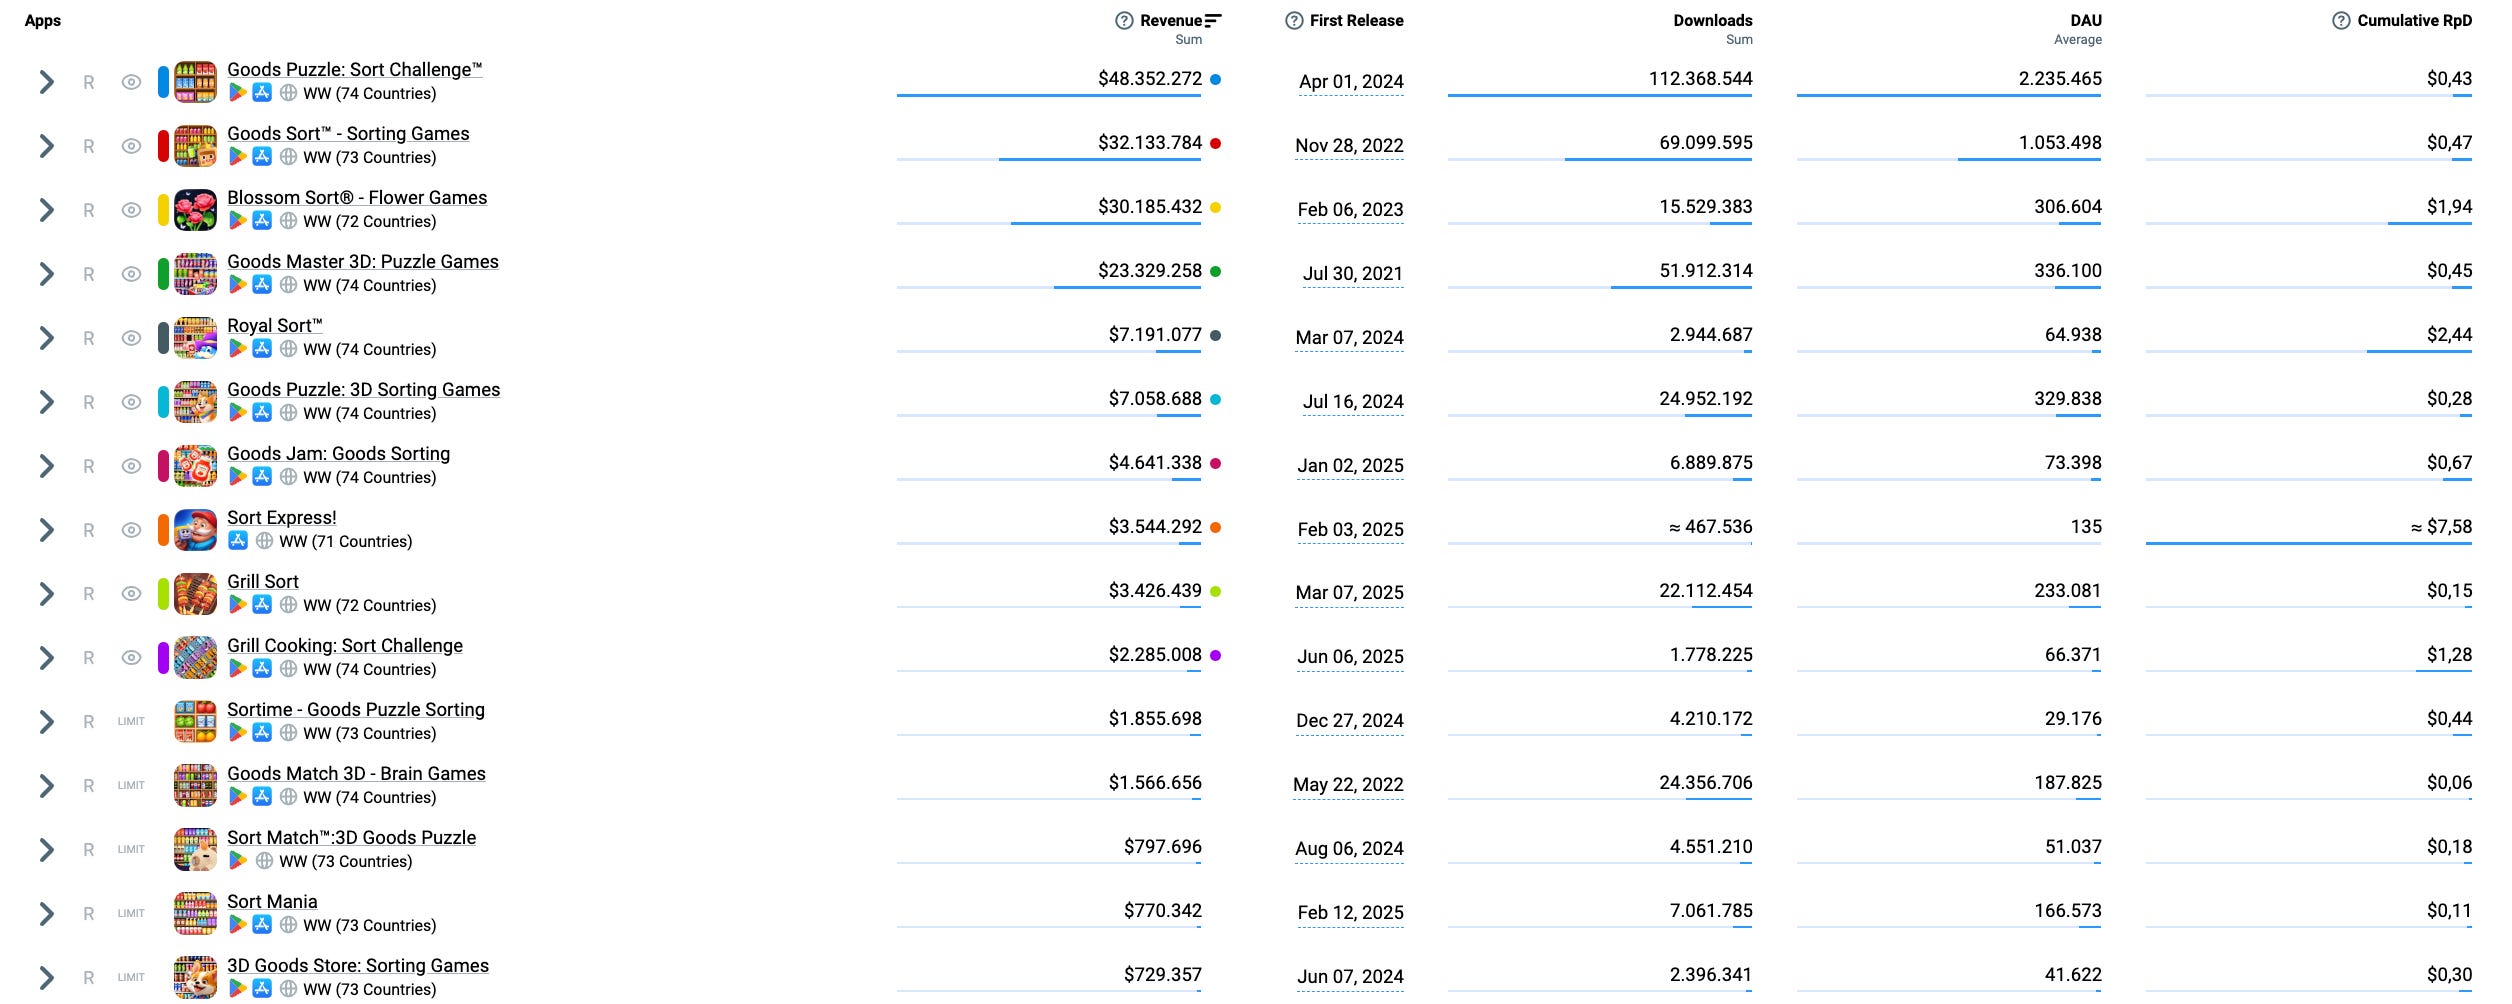Open App Store icon for Goods Sort - Sorting Games
This screenshot has height=1004, width=2512.
262,157
